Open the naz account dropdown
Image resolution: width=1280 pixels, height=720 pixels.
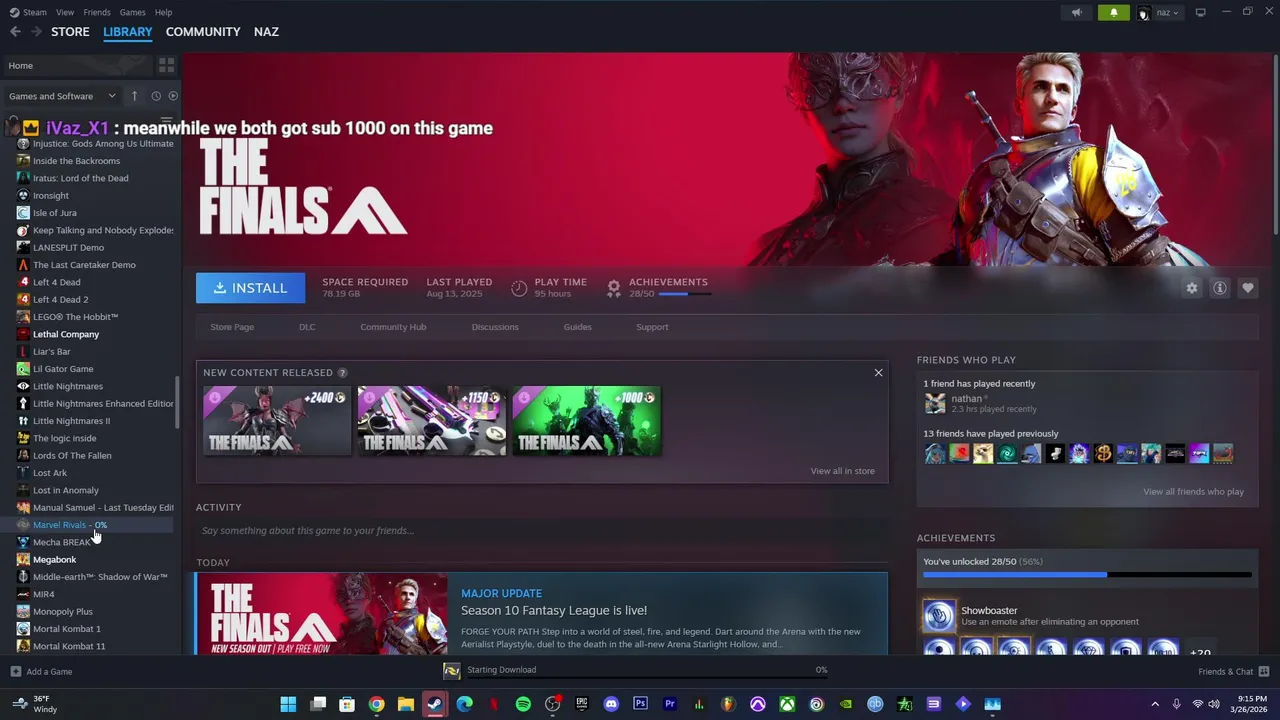point(1160,12)
